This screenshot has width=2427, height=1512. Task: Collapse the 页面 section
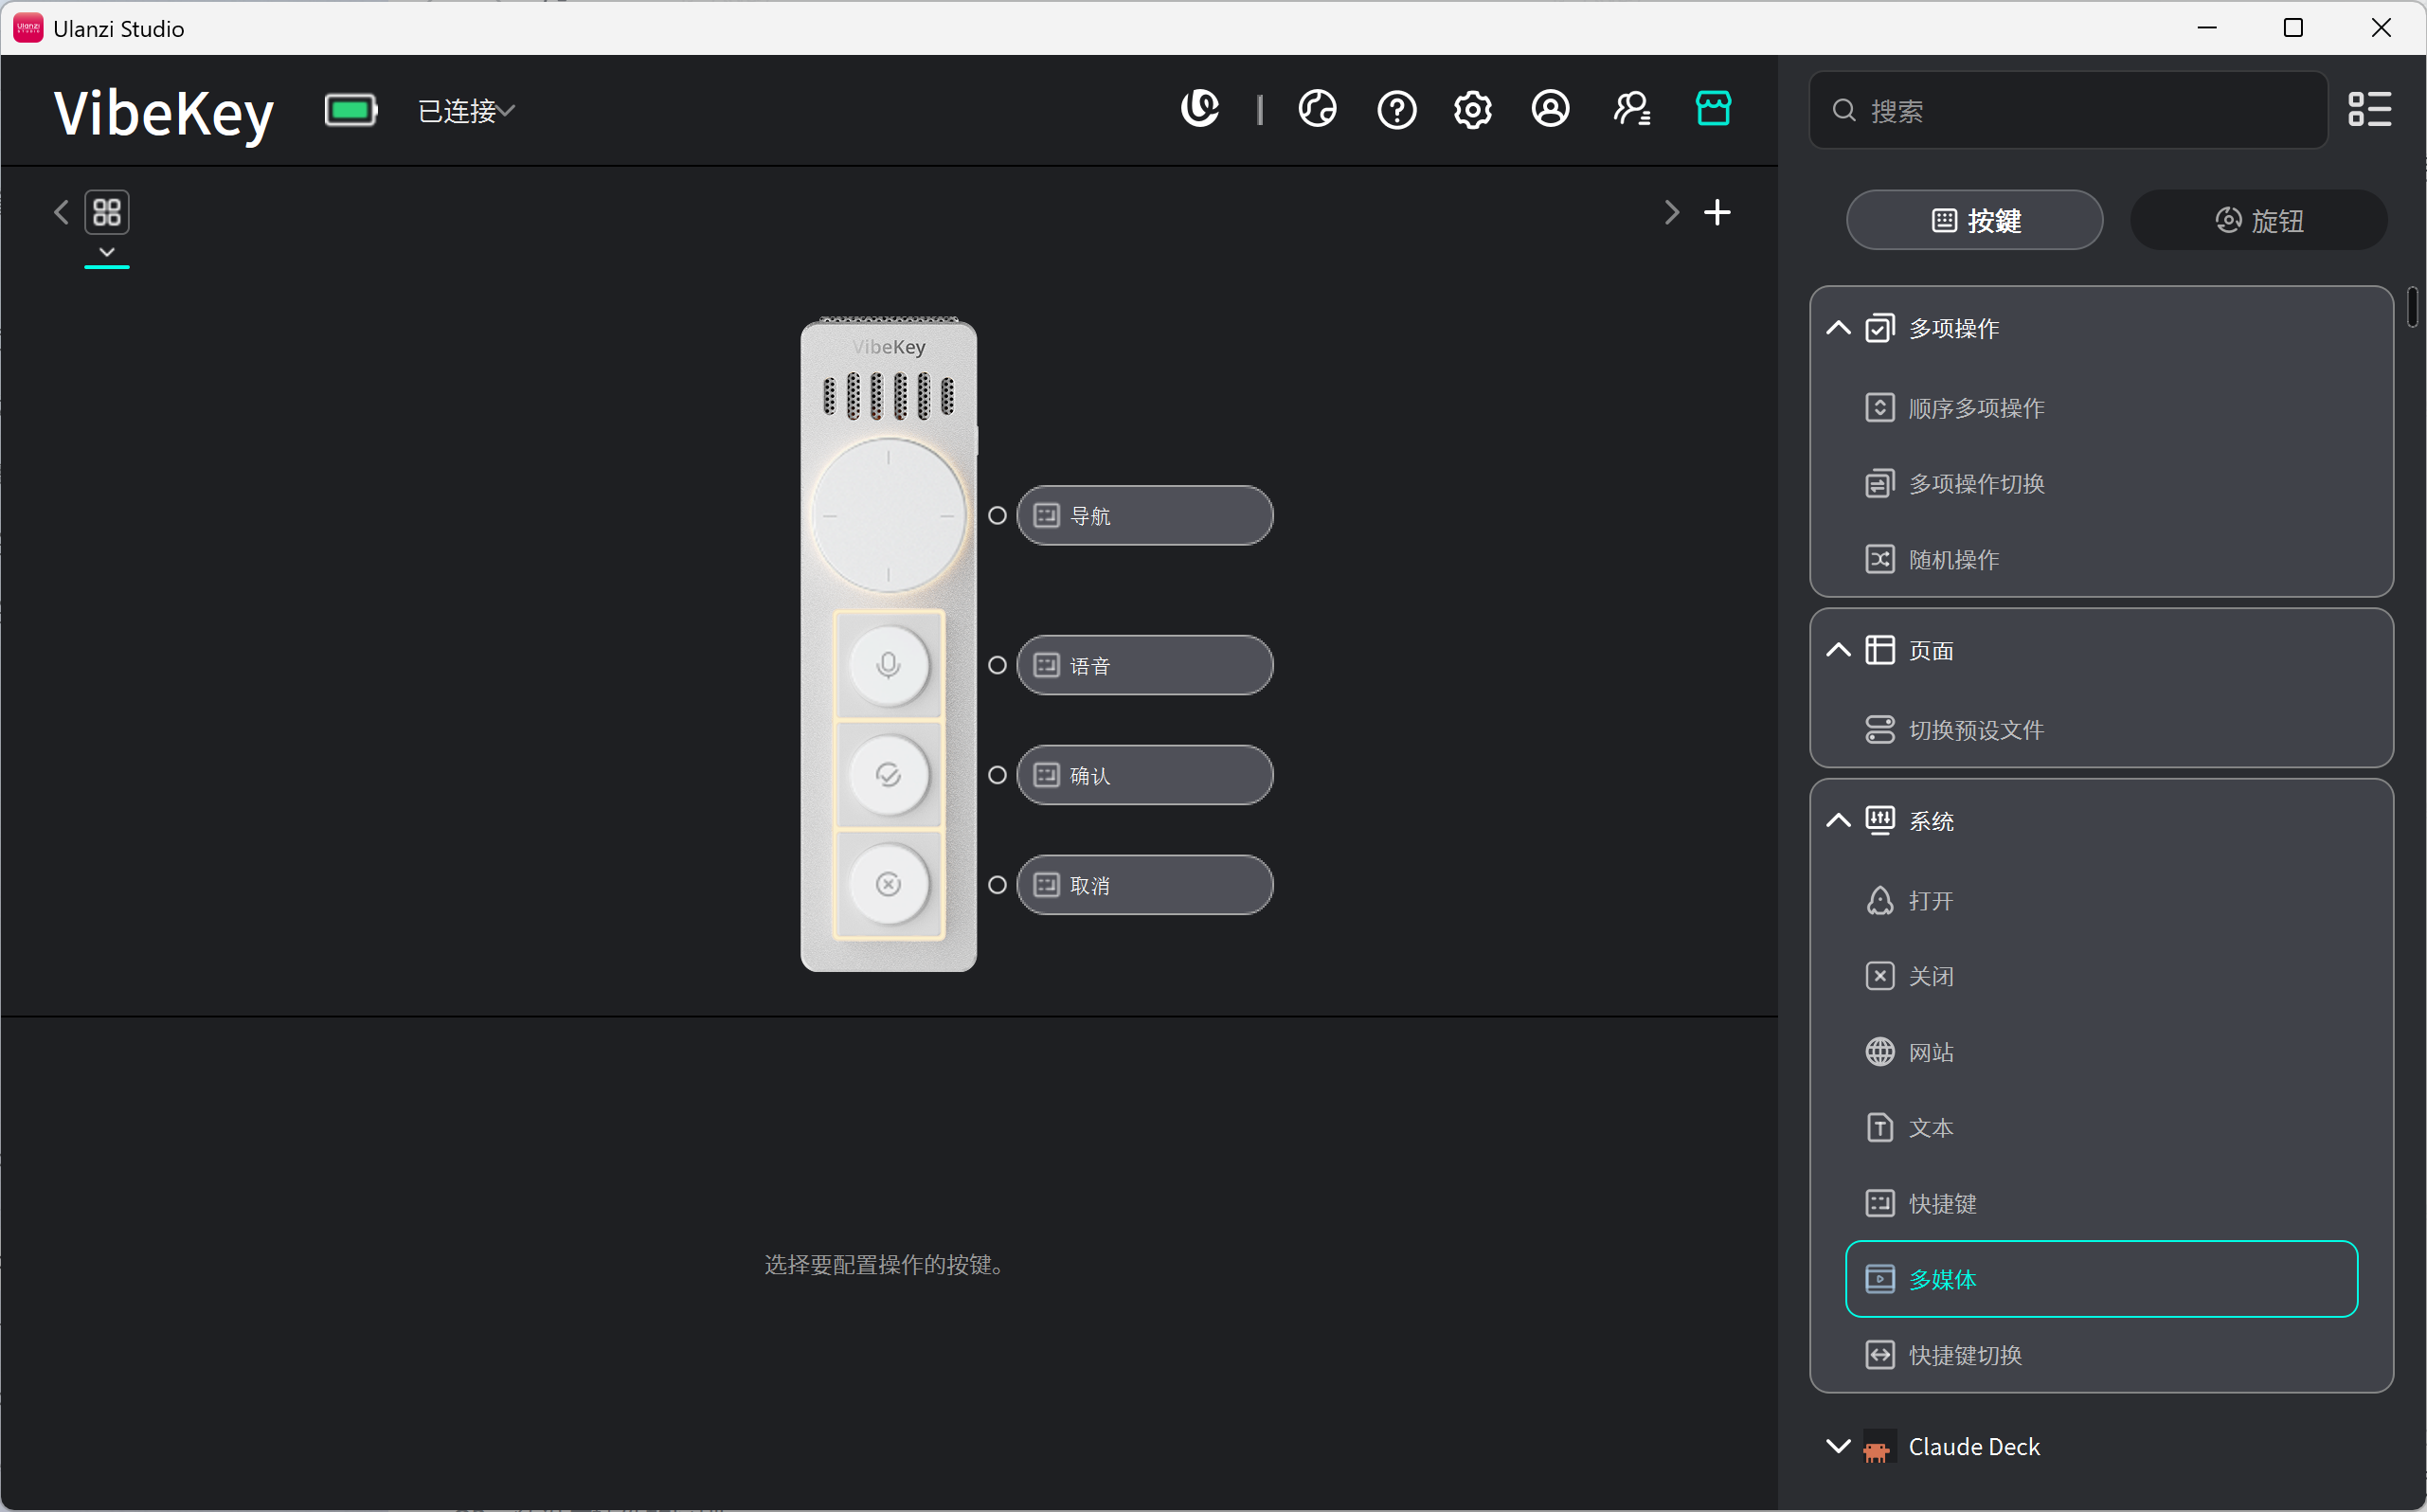(x=1838, y=650)
